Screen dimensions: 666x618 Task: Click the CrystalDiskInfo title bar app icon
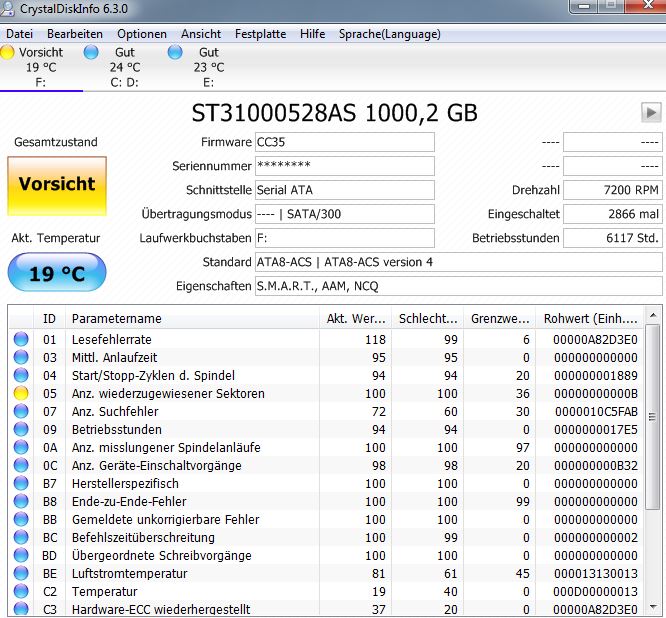[8, 9]
